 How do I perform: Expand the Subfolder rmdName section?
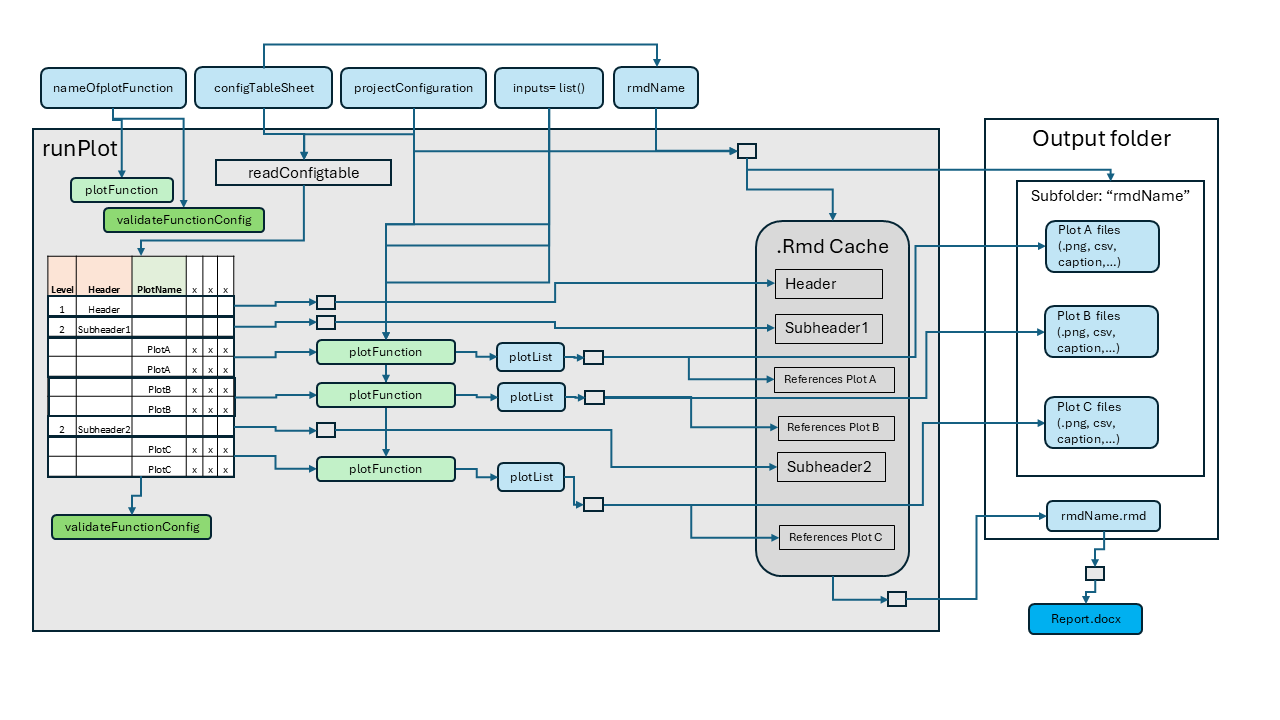click(1109, 196)
